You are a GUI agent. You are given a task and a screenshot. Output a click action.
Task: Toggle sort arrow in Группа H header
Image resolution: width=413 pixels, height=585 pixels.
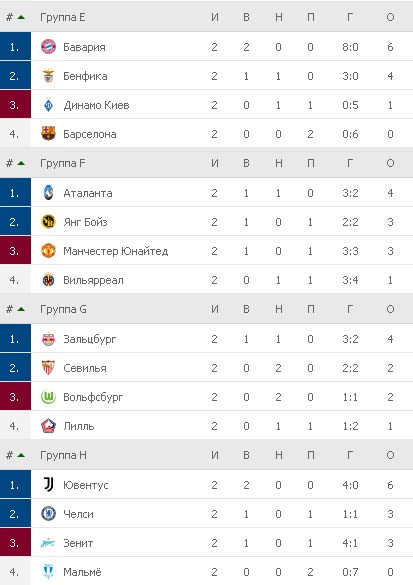[x=21, y=455]
